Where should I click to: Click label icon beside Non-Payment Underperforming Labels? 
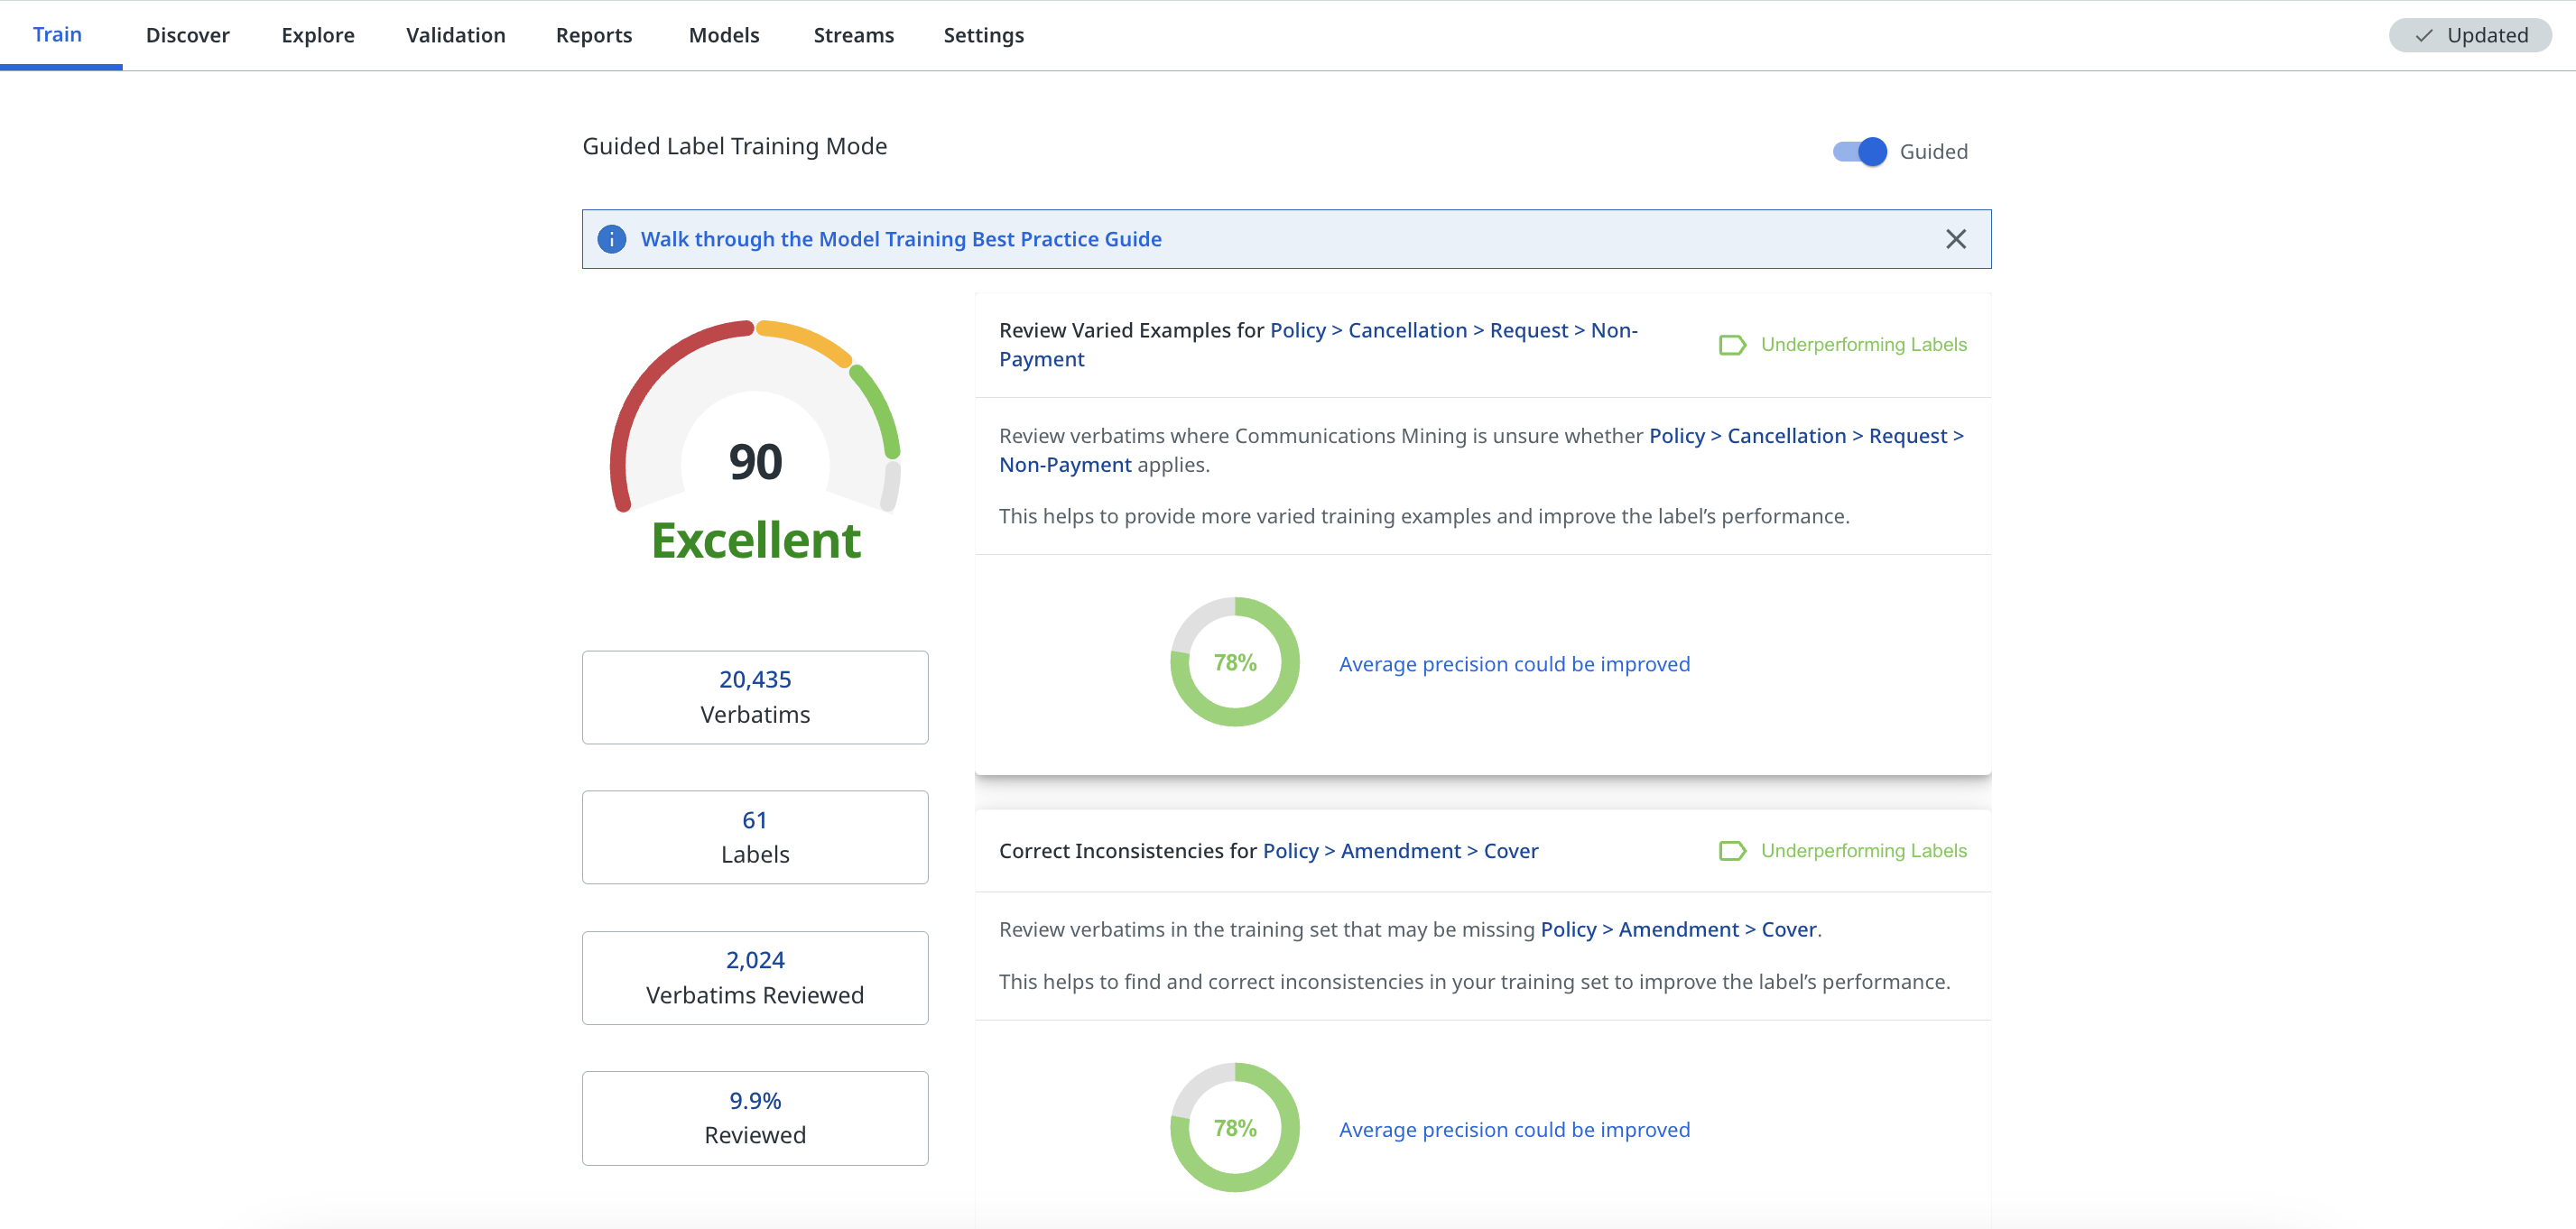(1732, 345)
